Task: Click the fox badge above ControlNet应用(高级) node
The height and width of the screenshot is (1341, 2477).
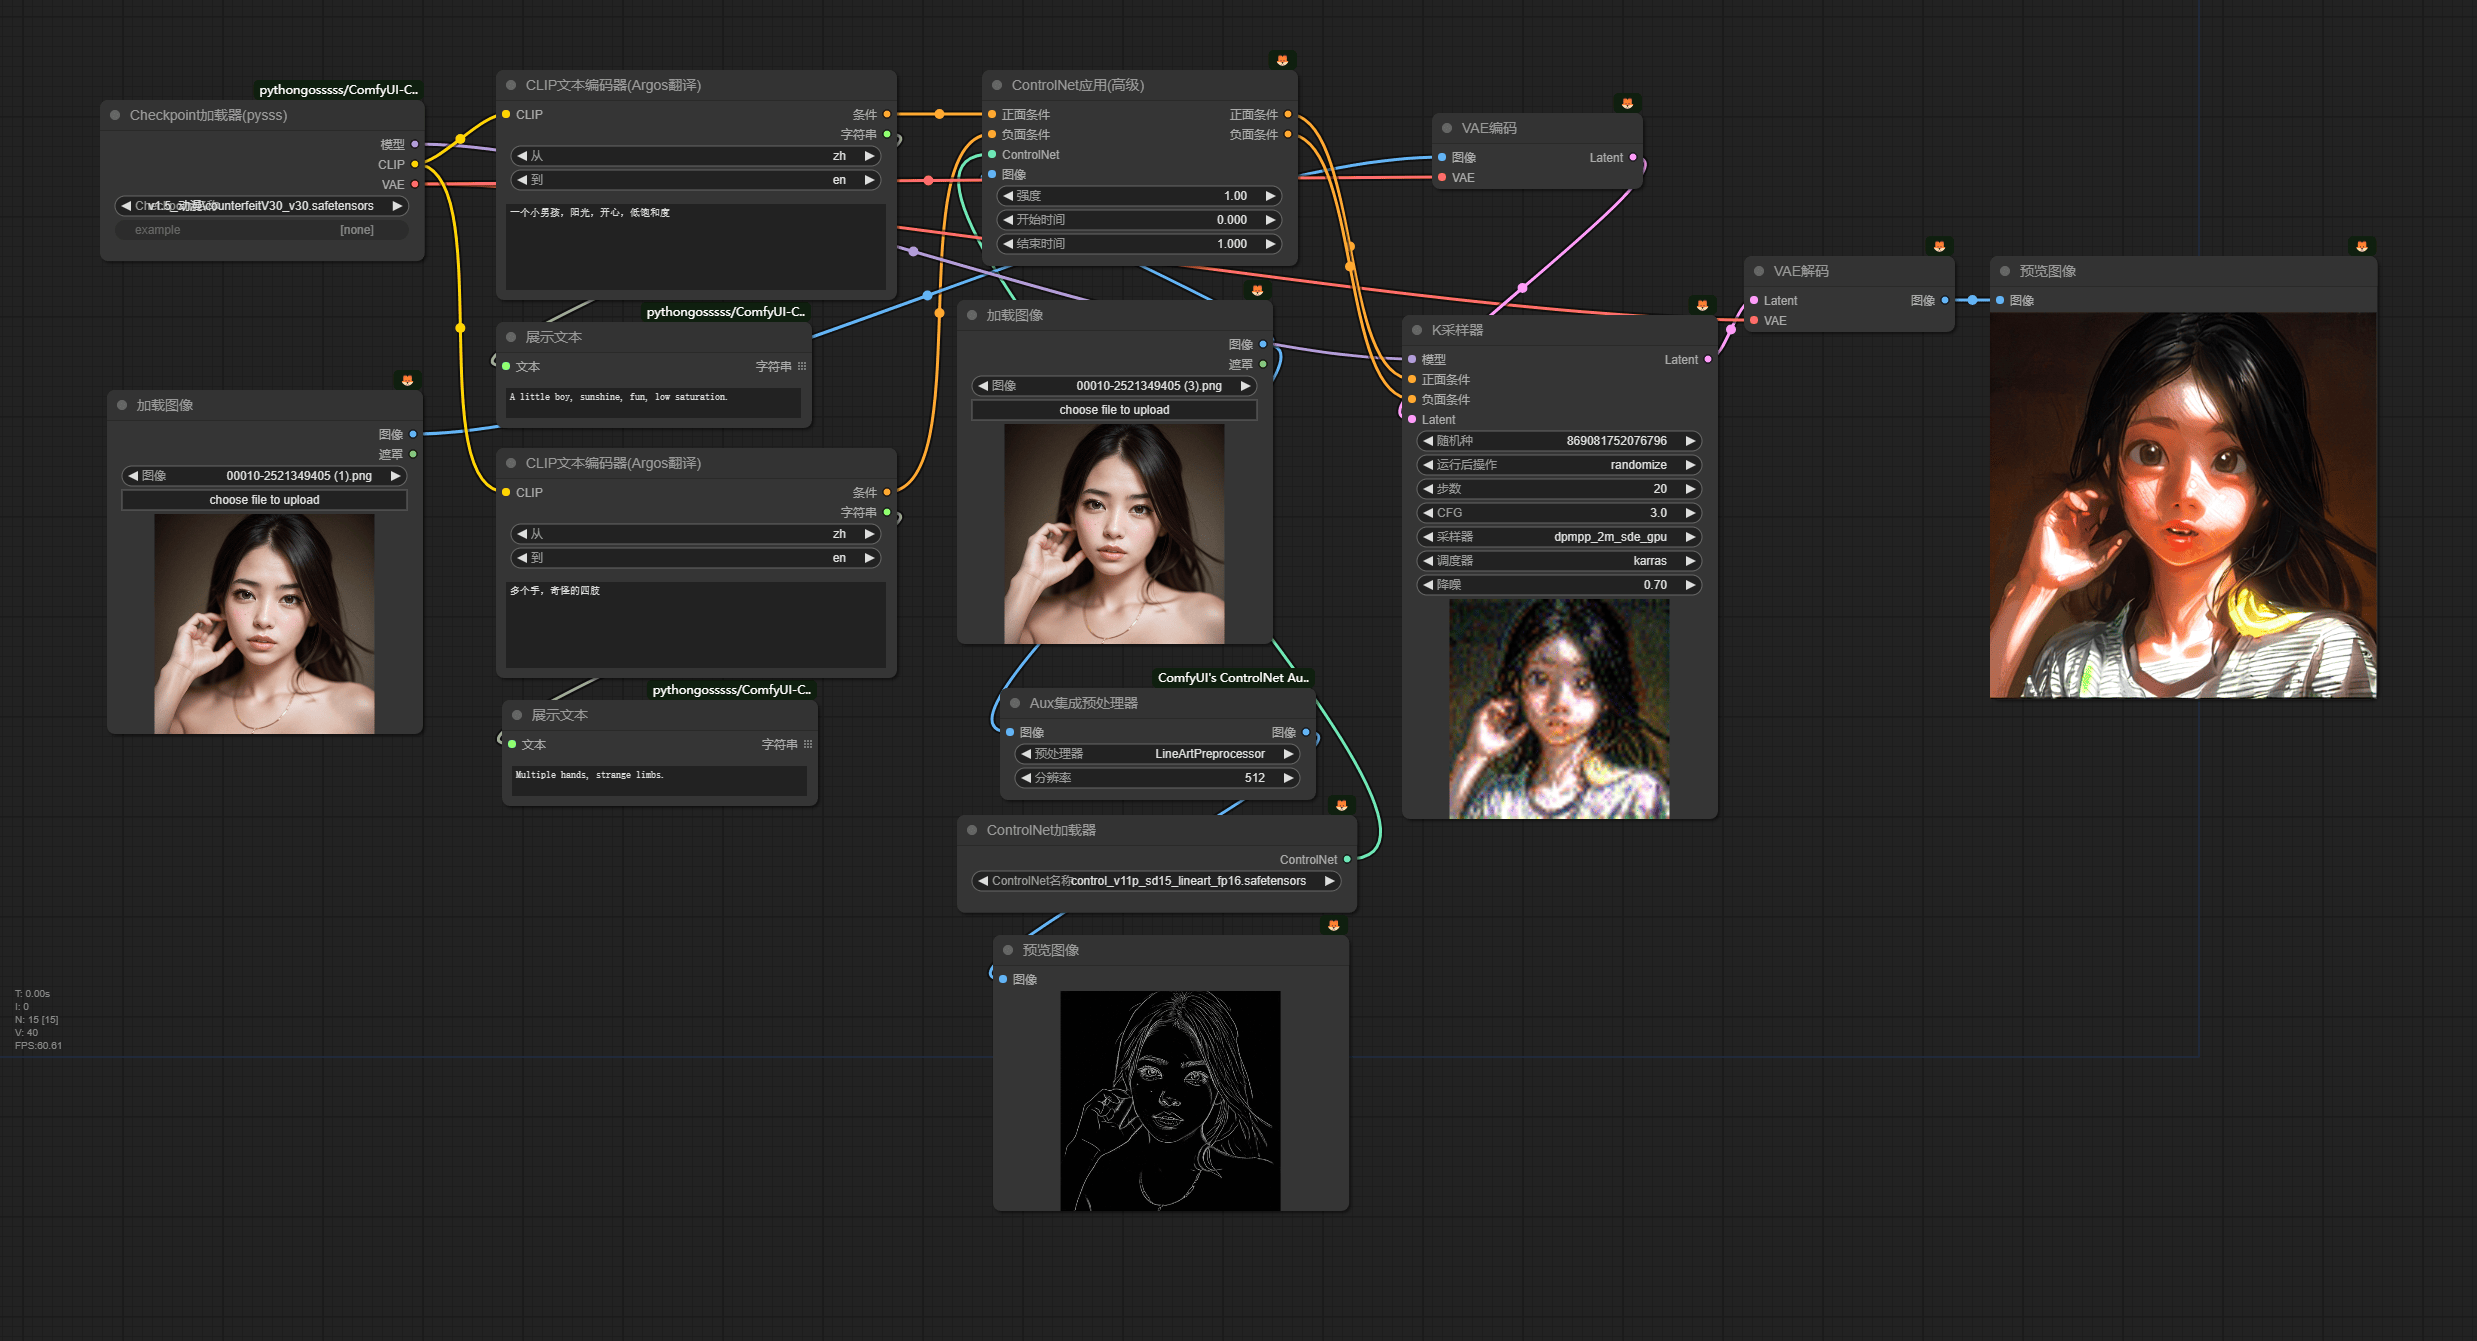Action: tap(1282, 60)
